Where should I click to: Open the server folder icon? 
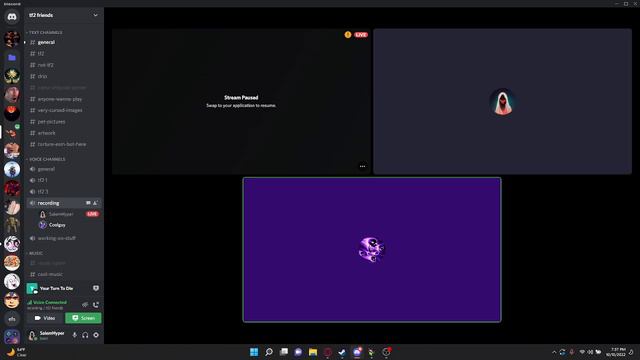[12, 58]
